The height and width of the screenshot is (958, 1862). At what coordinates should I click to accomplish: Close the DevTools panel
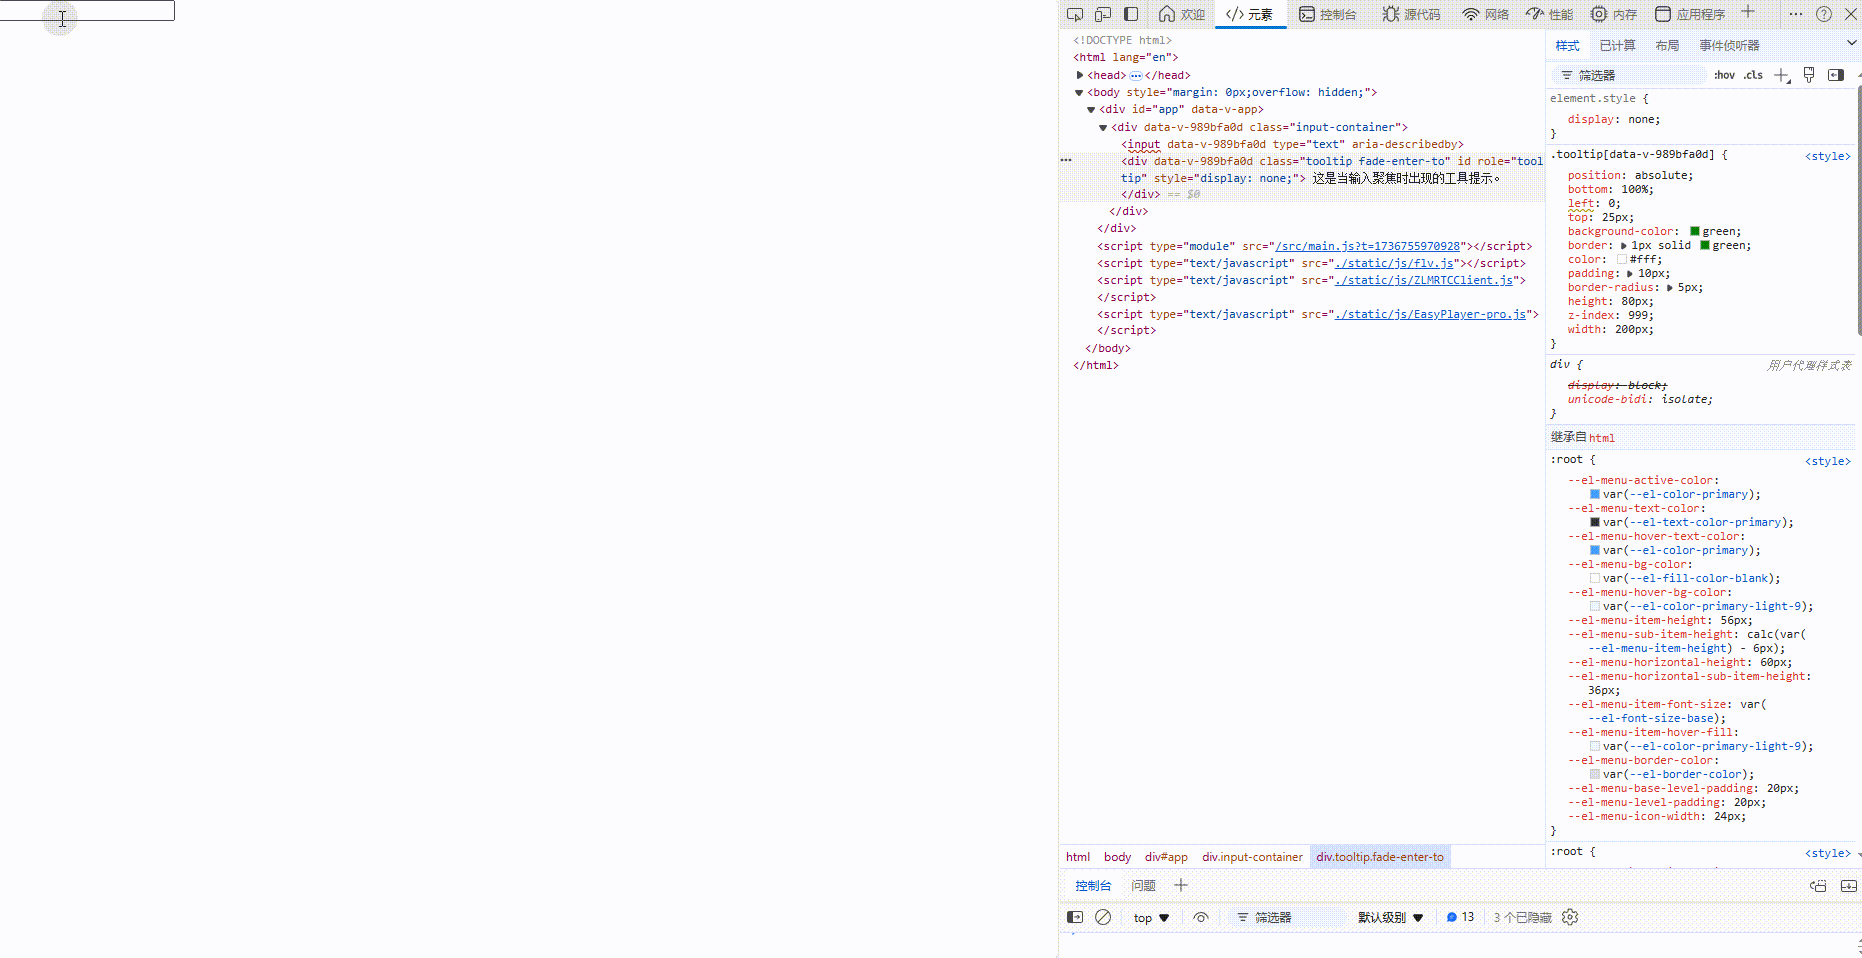click(x=1851, y=14)
